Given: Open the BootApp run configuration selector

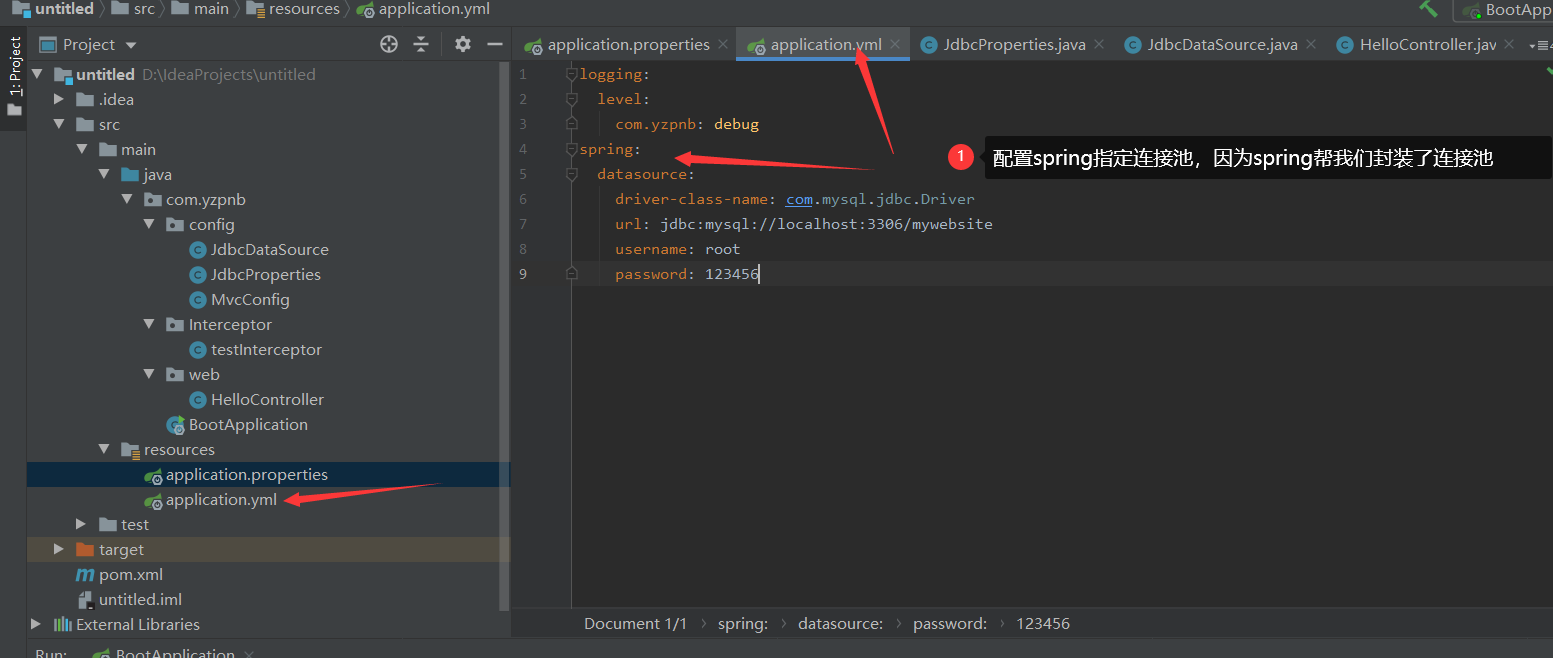Looking at the screenshot, I should coord(1504,10).
